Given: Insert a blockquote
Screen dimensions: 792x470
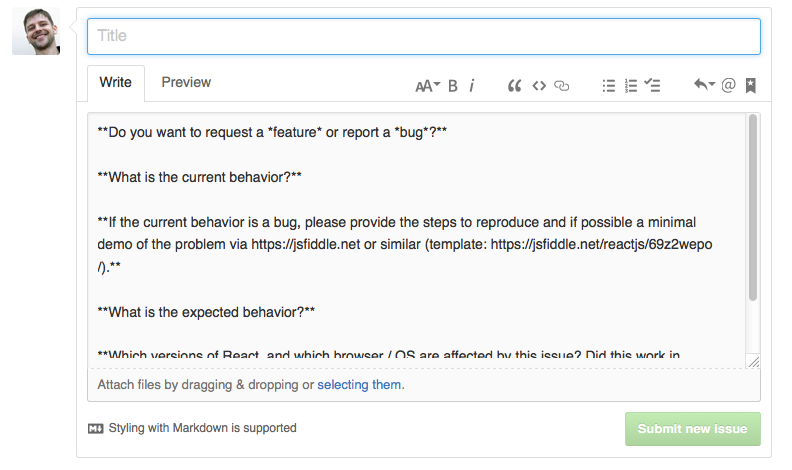Looking at the screenshot, I should click(x=515, y=86).
